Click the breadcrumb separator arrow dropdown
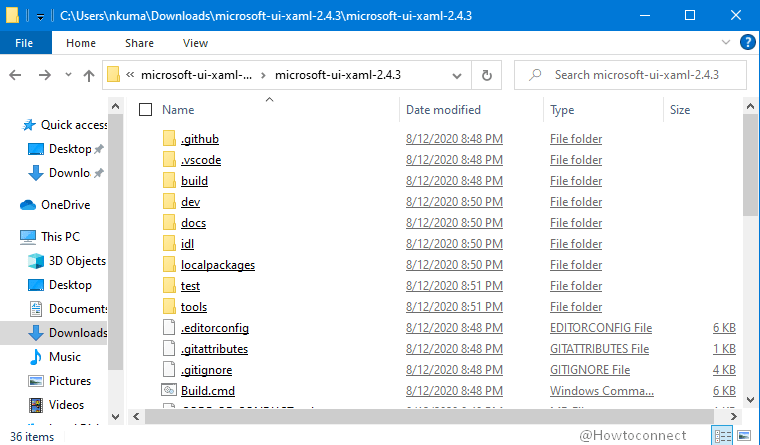This screenshot has width=760, height=445. [263, 75]
